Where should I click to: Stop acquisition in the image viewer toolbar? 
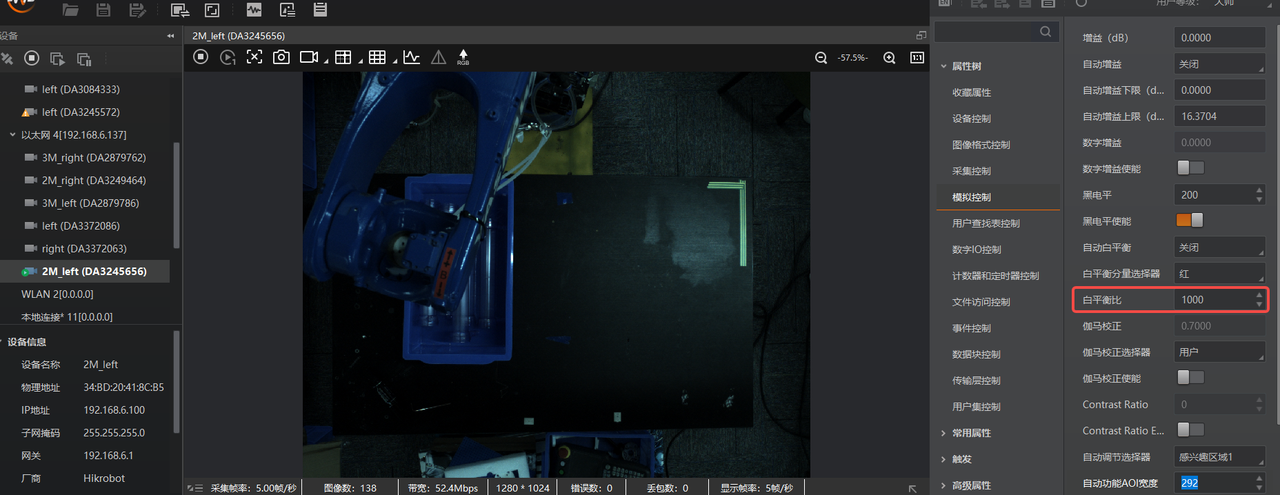coord(201,58)
